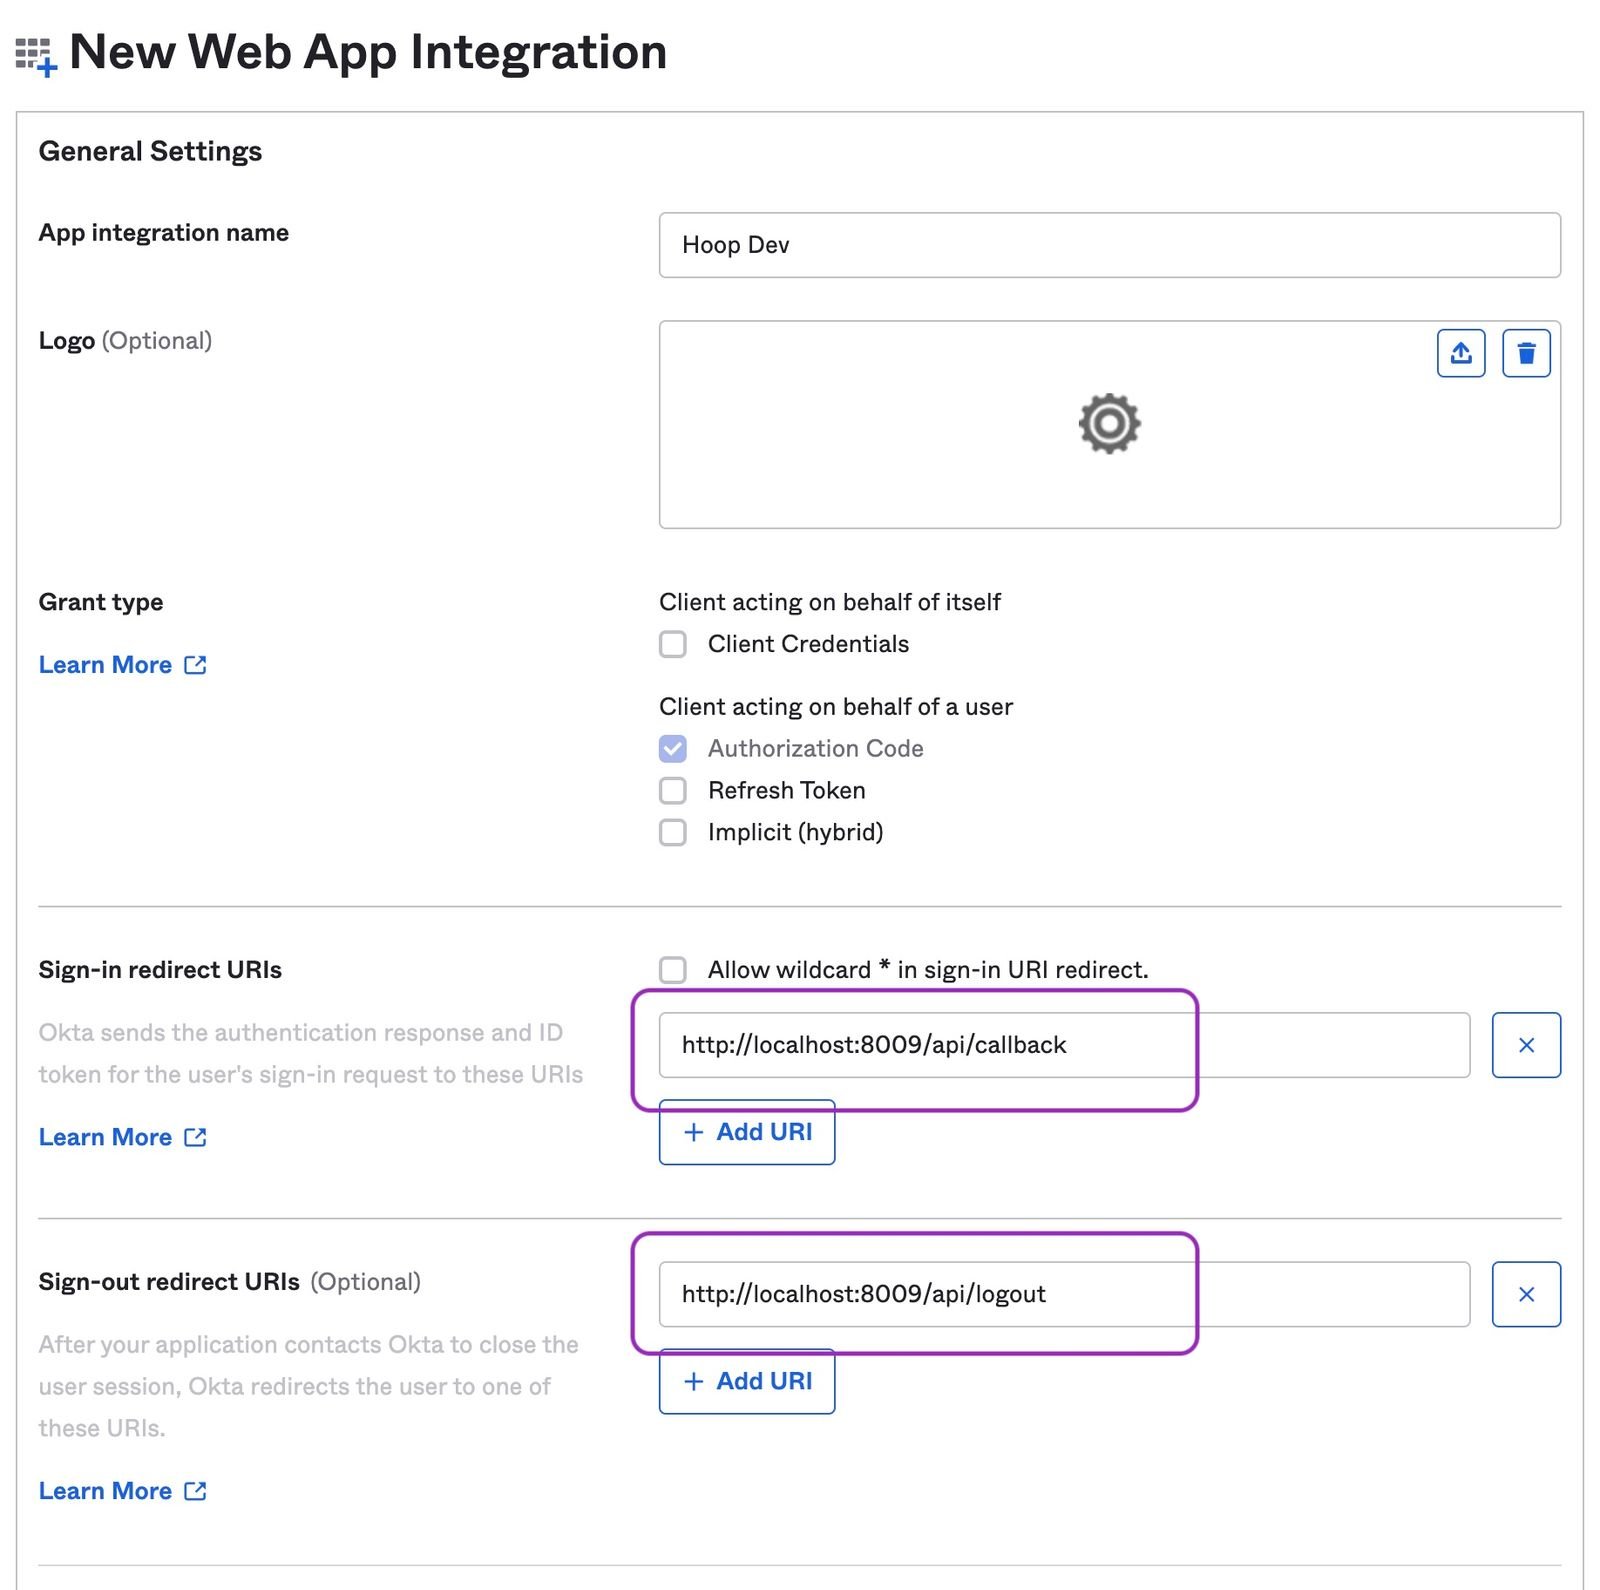1600x1590 pixels.
Task: Delete logo with the trash icon
Action: (x=1526, y=353)
